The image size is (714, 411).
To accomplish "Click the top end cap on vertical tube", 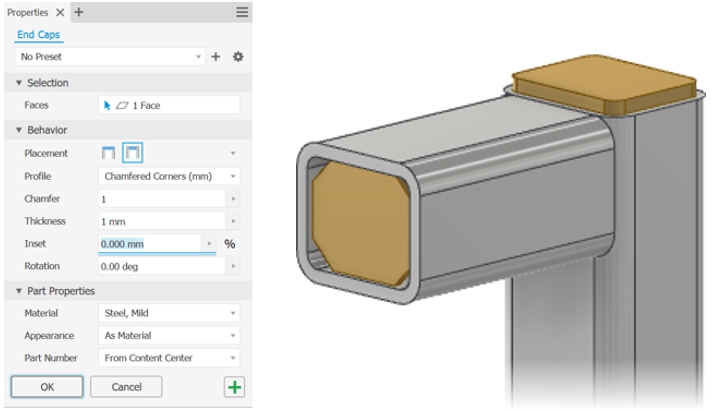I will pyautogui.click(x=604, y=83).
